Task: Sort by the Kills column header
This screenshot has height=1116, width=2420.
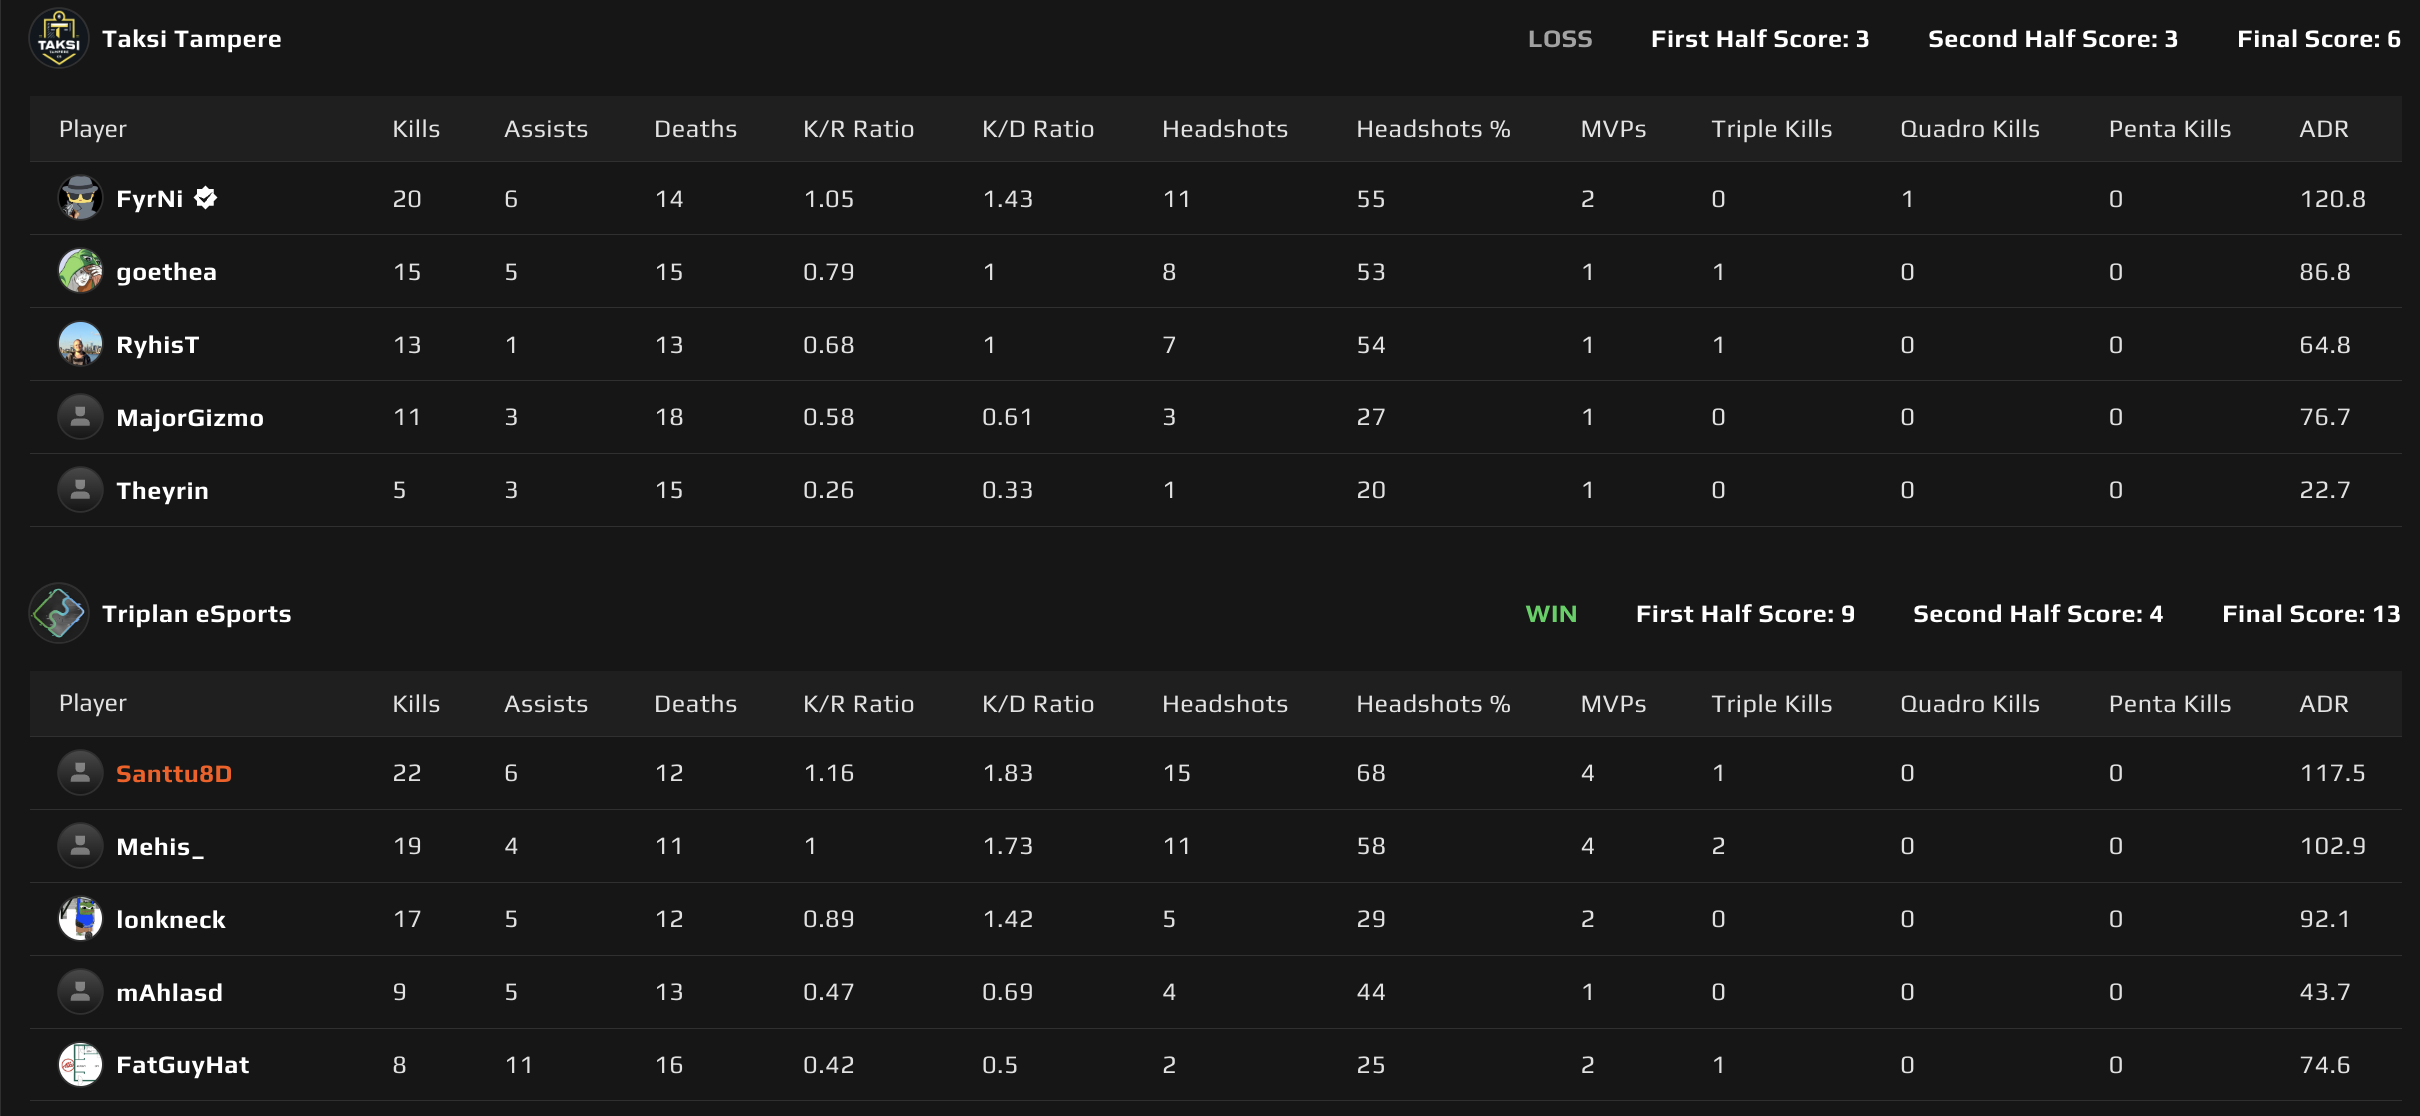Action: tap(415, 128)
